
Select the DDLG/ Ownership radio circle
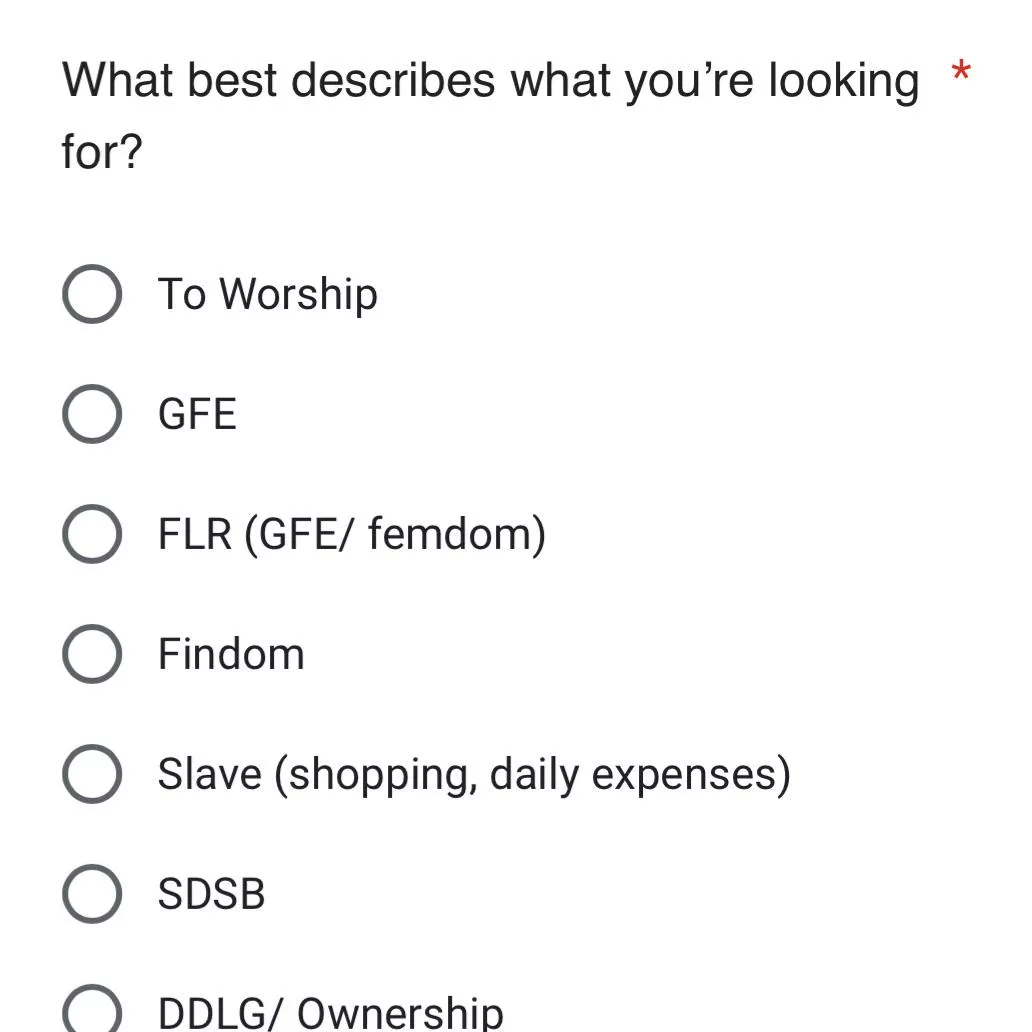point(92,1012)
